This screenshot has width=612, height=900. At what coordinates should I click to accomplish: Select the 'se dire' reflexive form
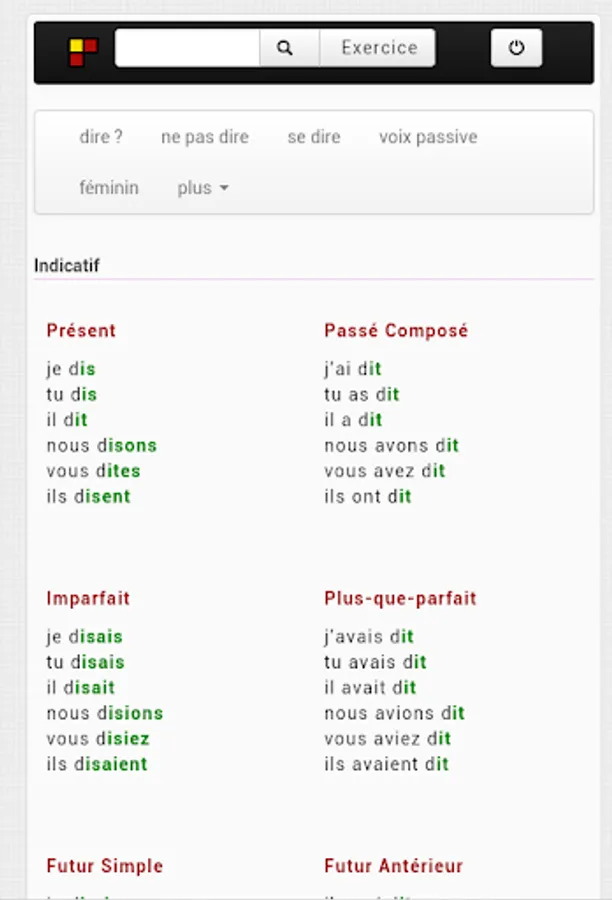(314, 137)
